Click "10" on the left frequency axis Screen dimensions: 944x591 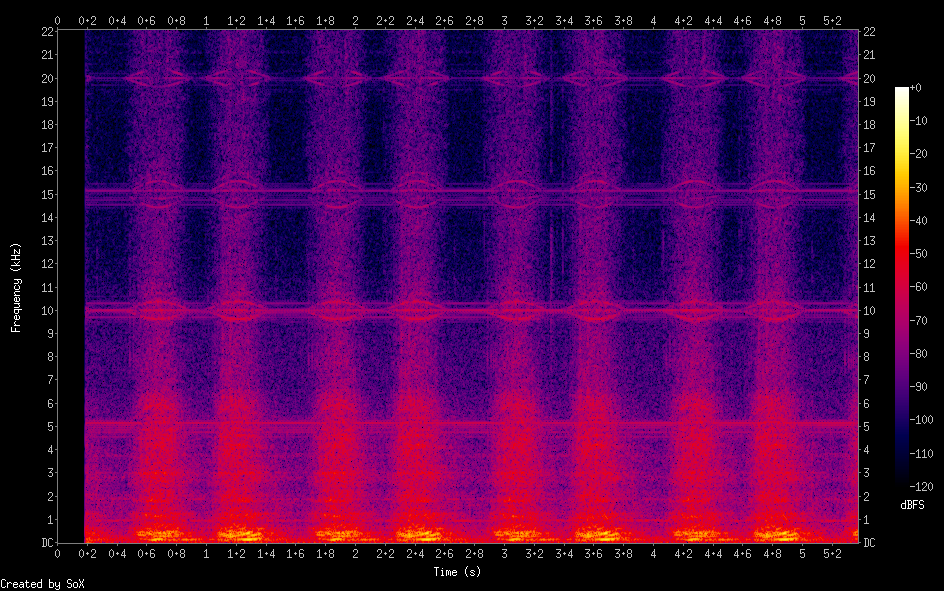(x=48, y=311)
